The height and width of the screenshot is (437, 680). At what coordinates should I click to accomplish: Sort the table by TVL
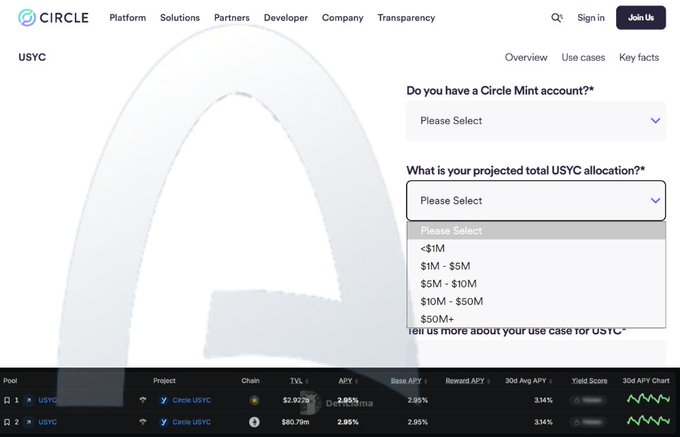click(299, 381)
